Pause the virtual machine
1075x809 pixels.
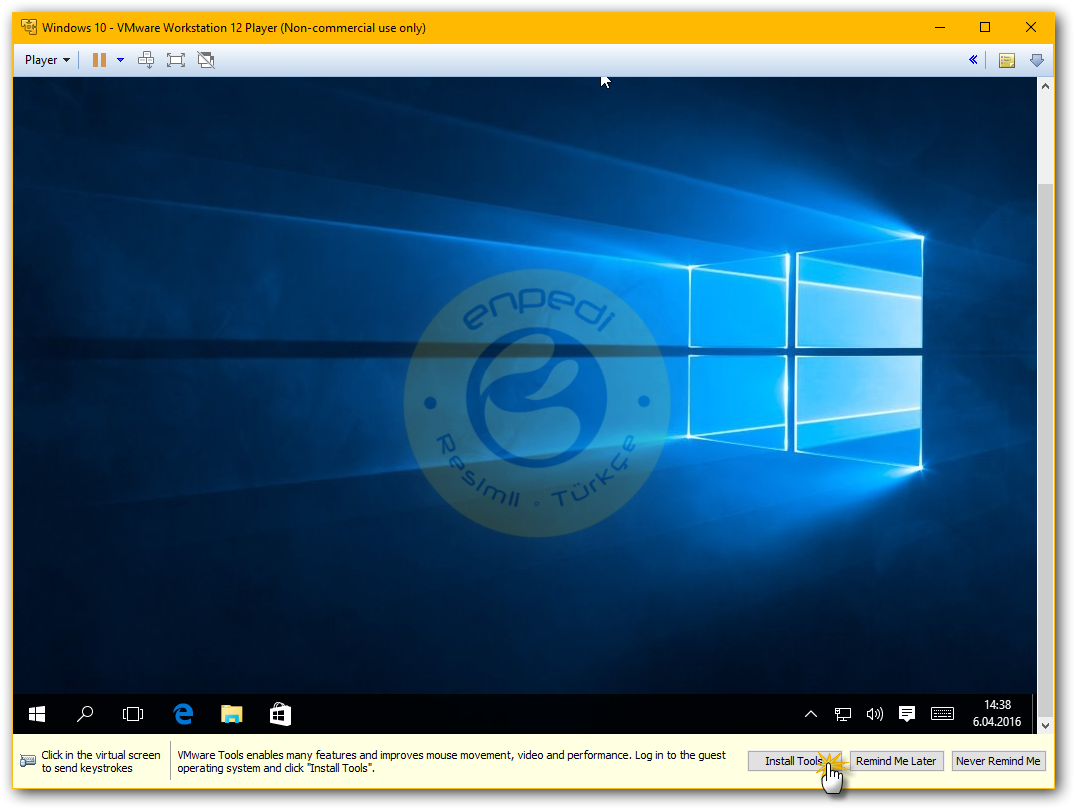pos(99,60)
